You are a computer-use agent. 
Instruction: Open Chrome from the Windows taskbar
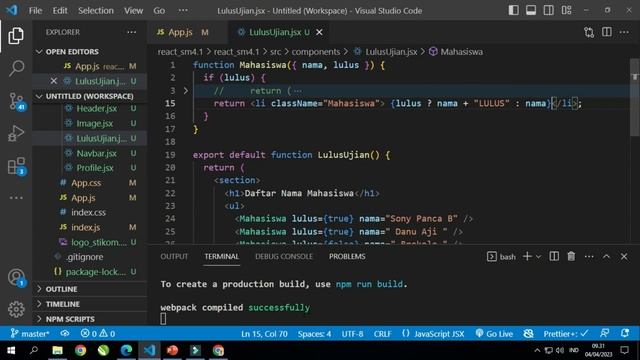[80, 351]
